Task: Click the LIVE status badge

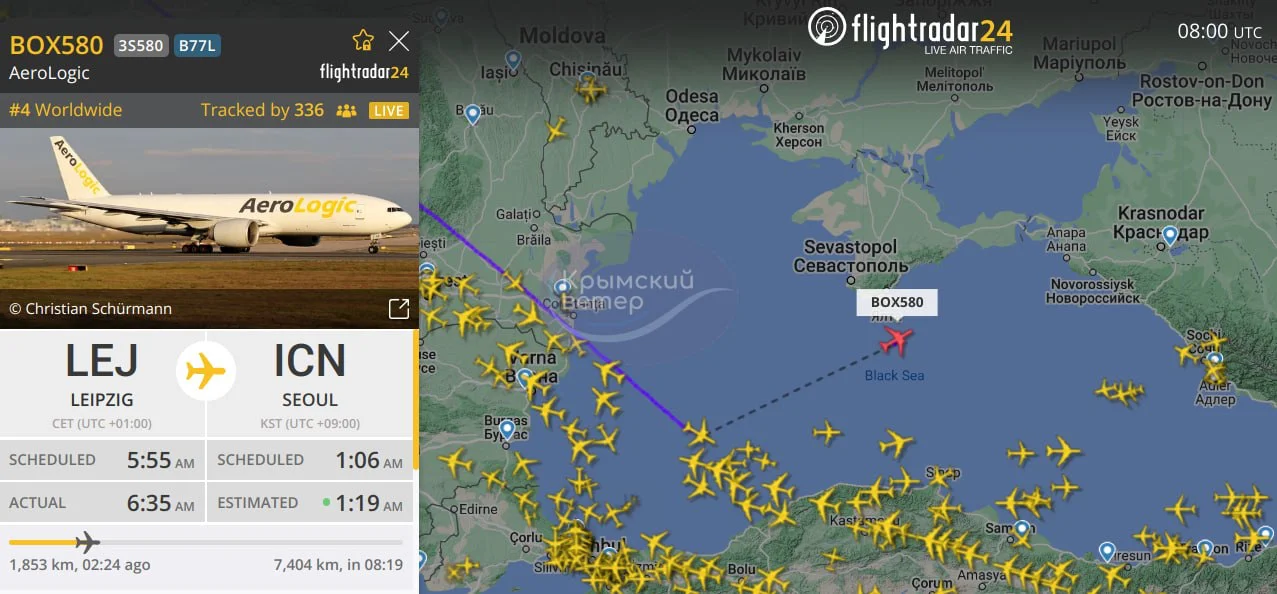Action: coord(389,111)
